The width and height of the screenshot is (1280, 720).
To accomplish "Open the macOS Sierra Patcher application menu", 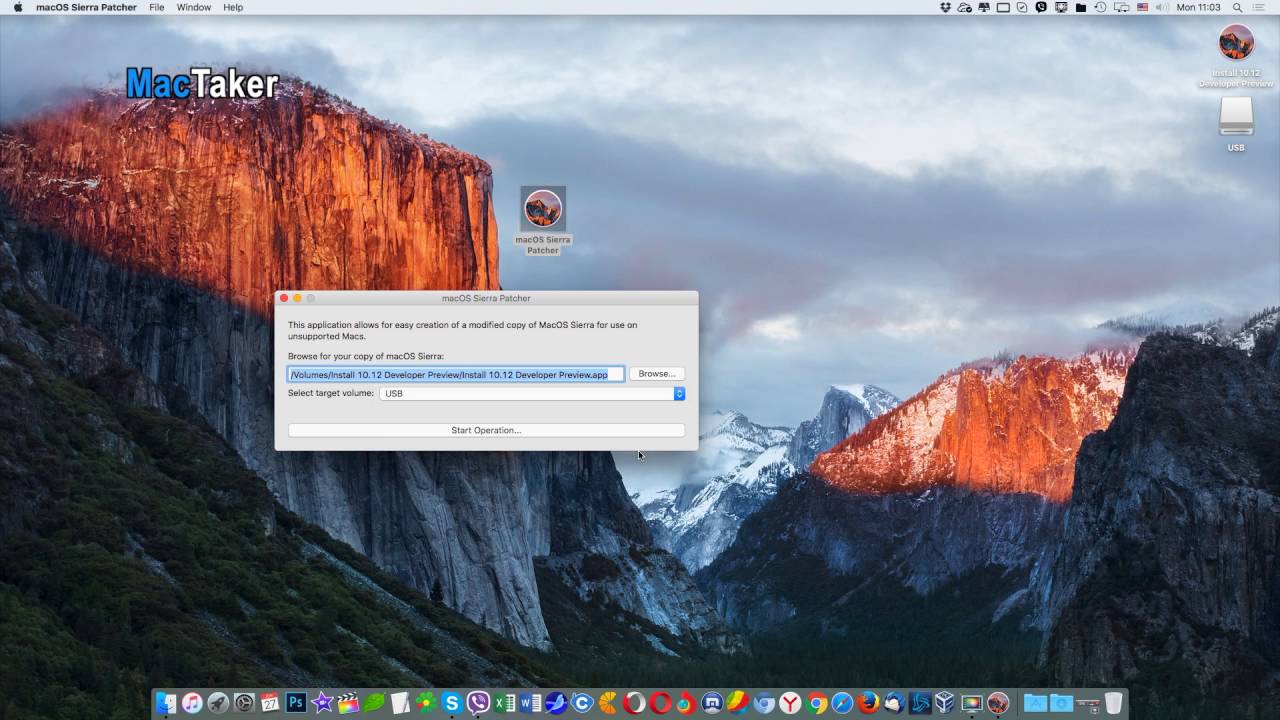I will click(86, 7).
